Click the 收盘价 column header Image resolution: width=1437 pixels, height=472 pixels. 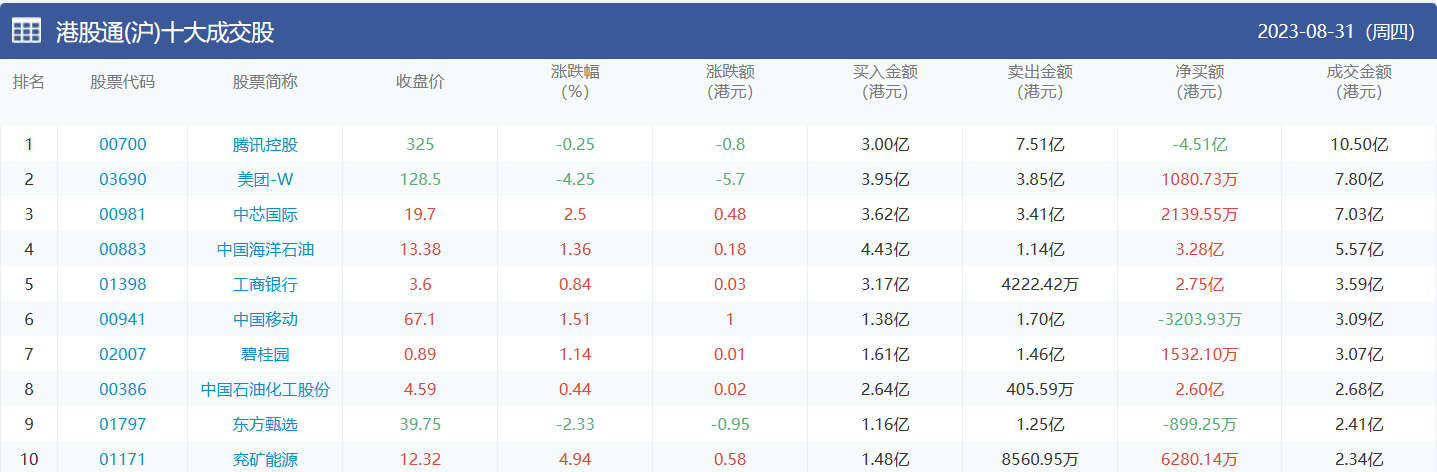420,81
